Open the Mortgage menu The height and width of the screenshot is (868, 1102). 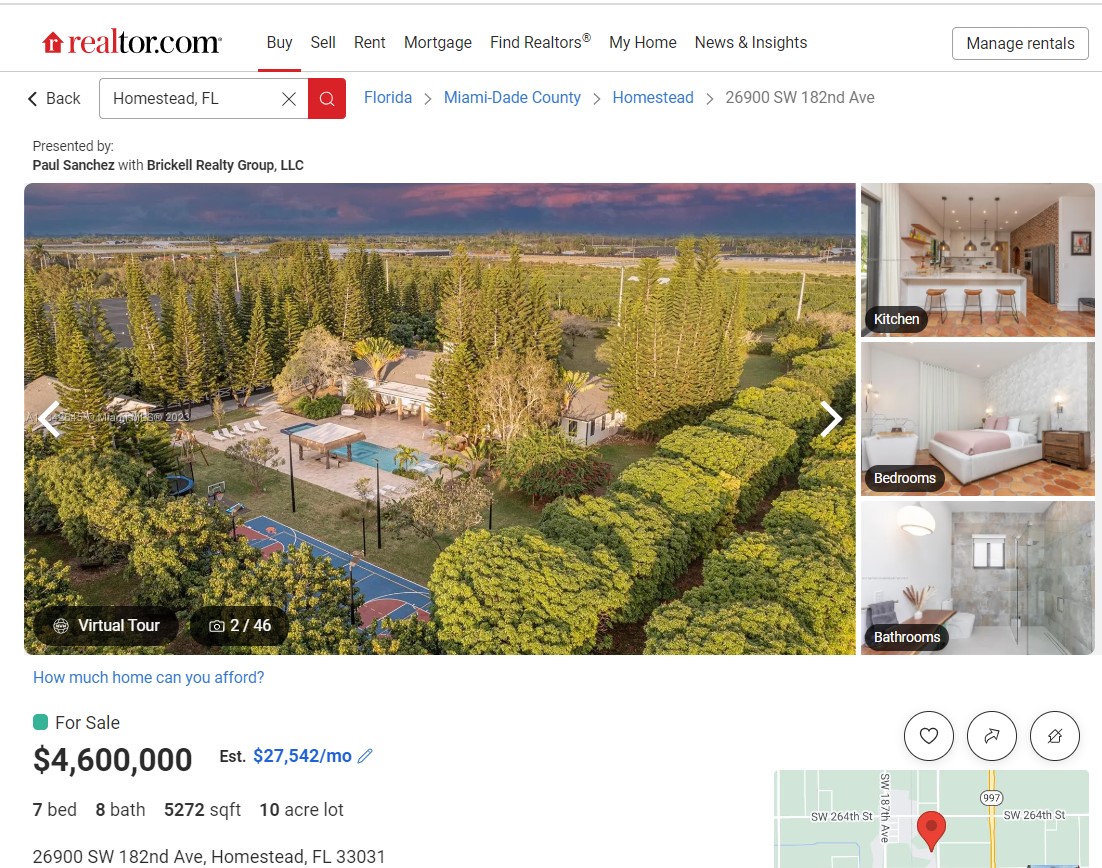[438, 43]
